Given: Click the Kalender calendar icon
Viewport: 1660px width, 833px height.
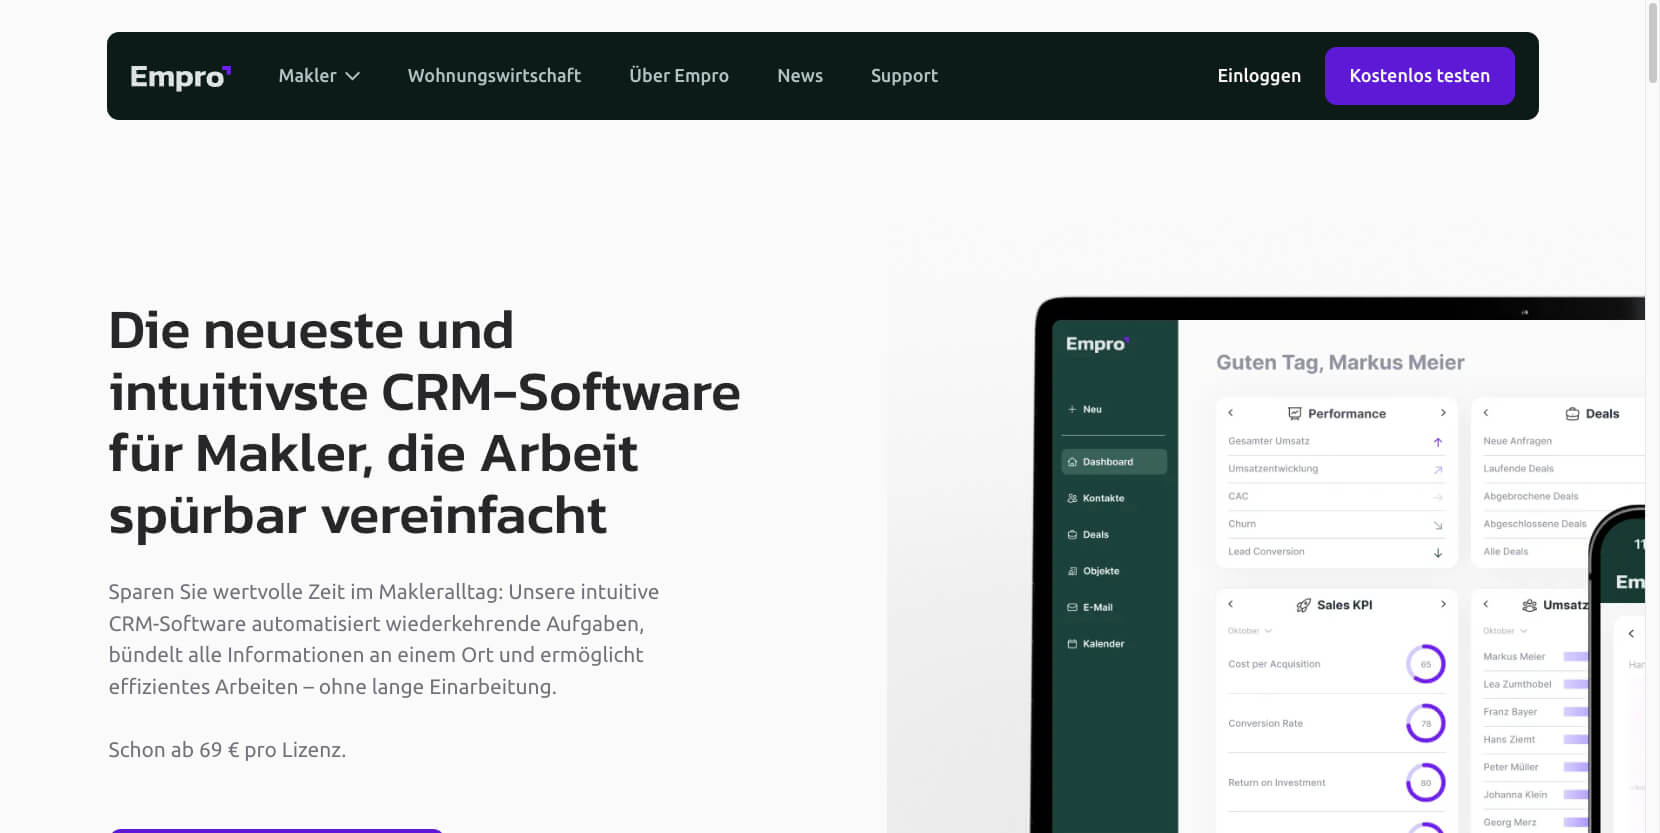Looking at the screenshot, I should (x=1072, y=644).
